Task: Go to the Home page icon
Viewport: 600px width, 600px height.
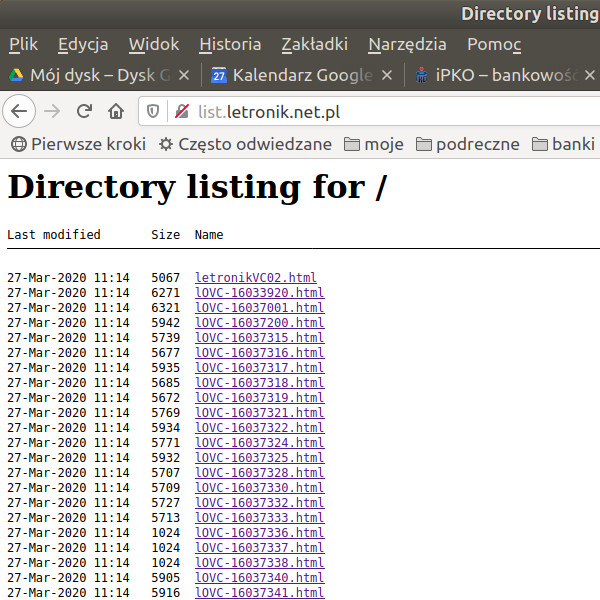Action: coord(116,111)
